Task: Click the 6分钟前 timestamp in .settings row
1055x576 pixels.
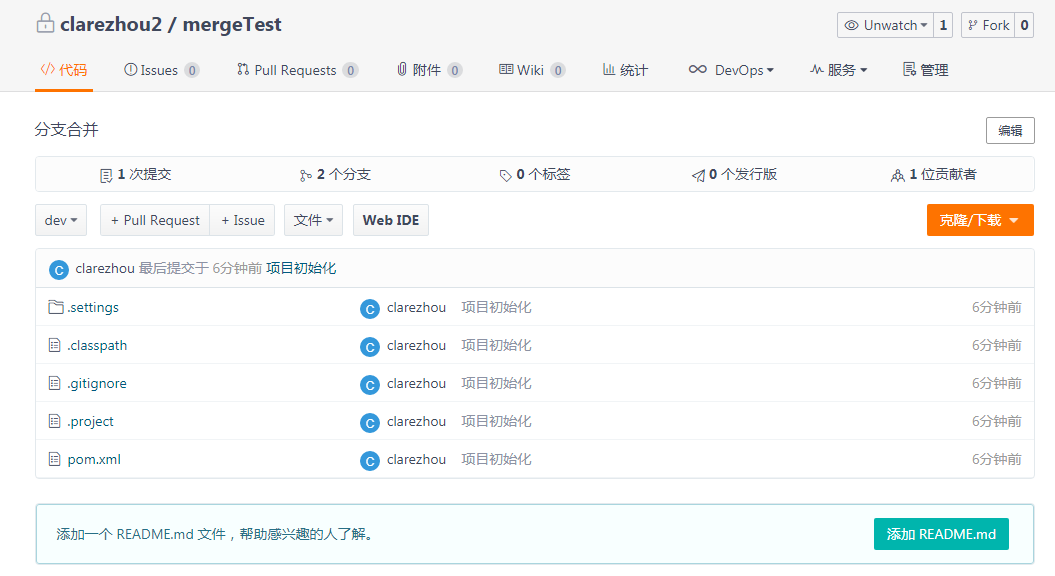Action: click(x=996, y=308)
